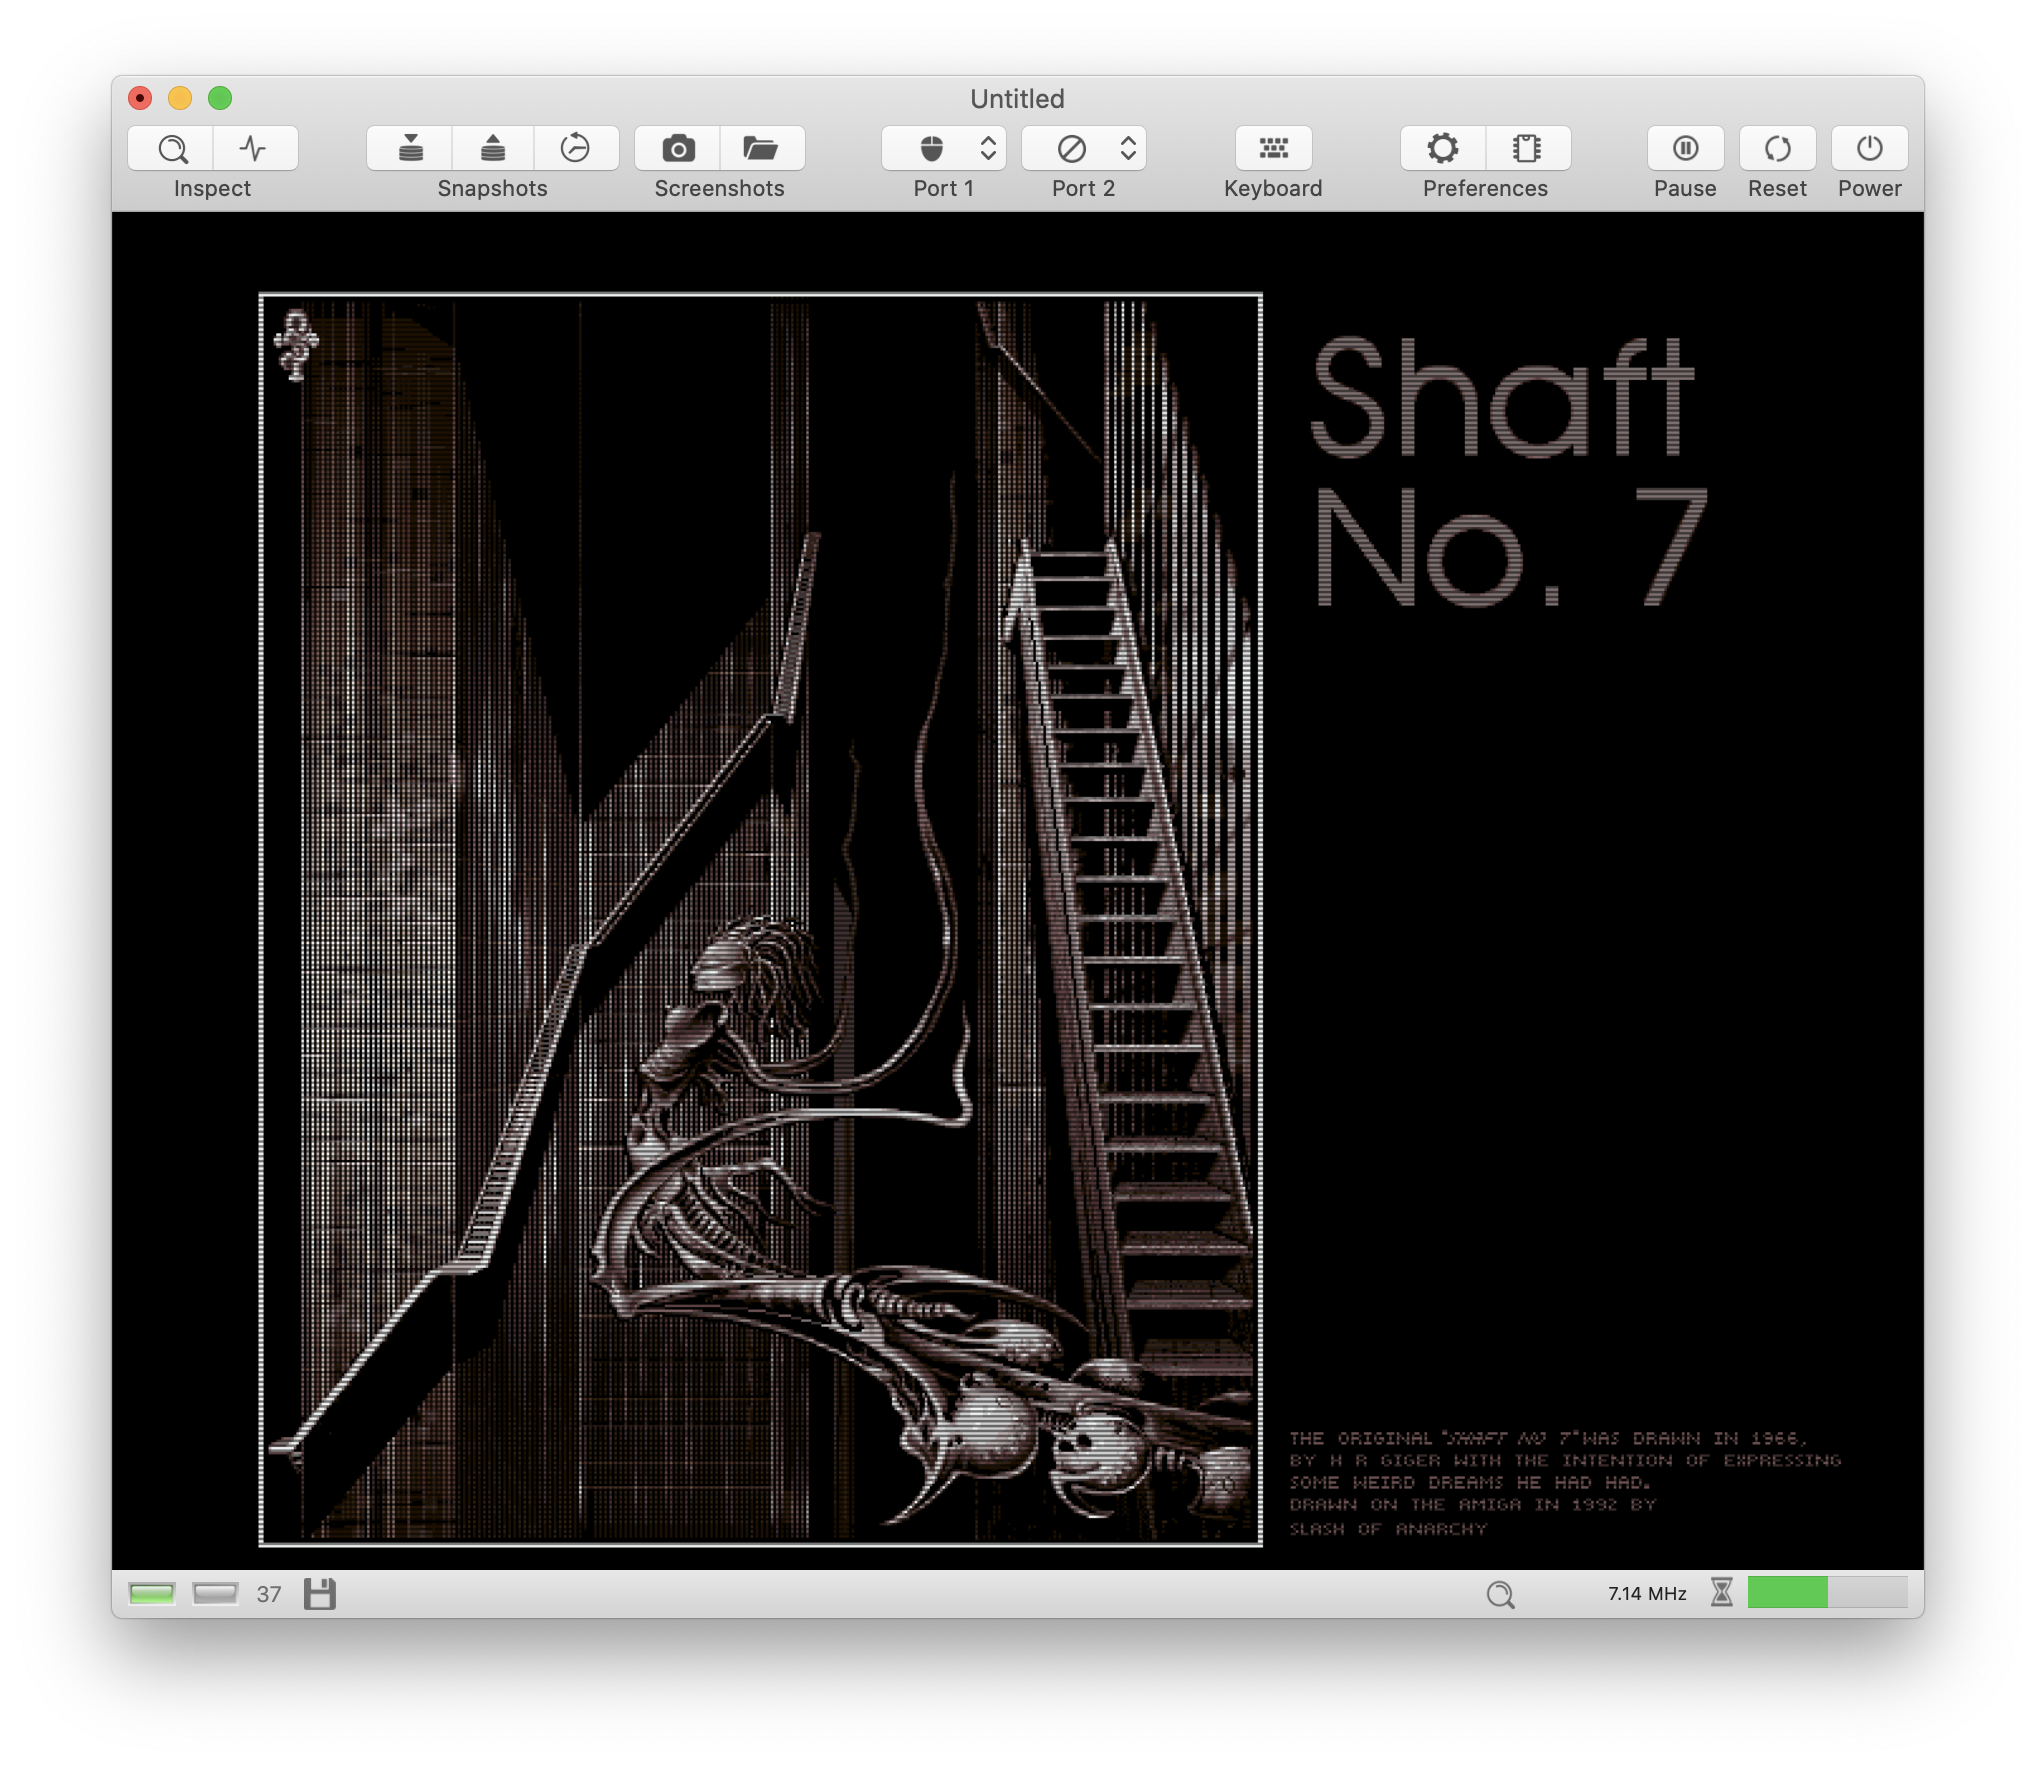This screenshot has height=1766, width=2036.
Task: Click the 'Snapshots' toolbar label
Action: point(492,188)
